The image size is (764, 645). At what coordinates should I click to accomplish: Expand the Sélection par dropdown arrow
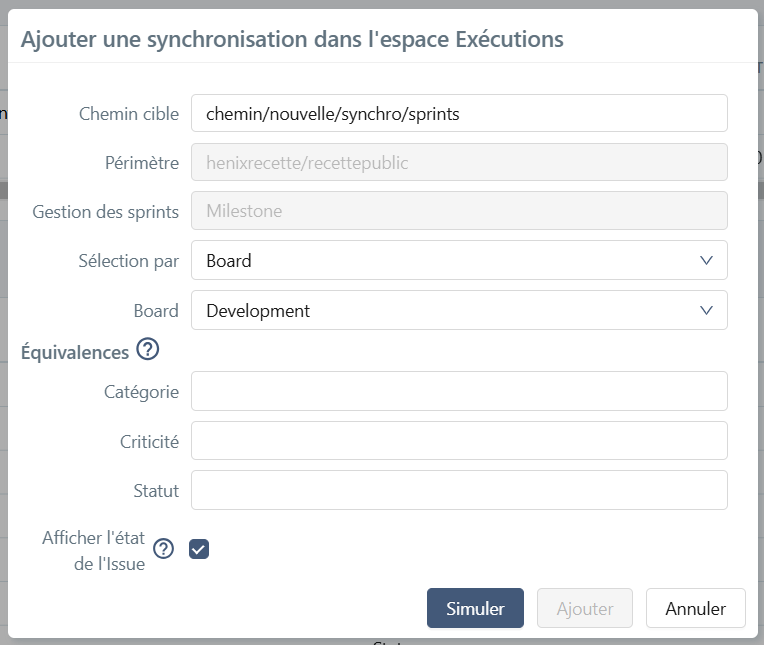pos(706,260)
